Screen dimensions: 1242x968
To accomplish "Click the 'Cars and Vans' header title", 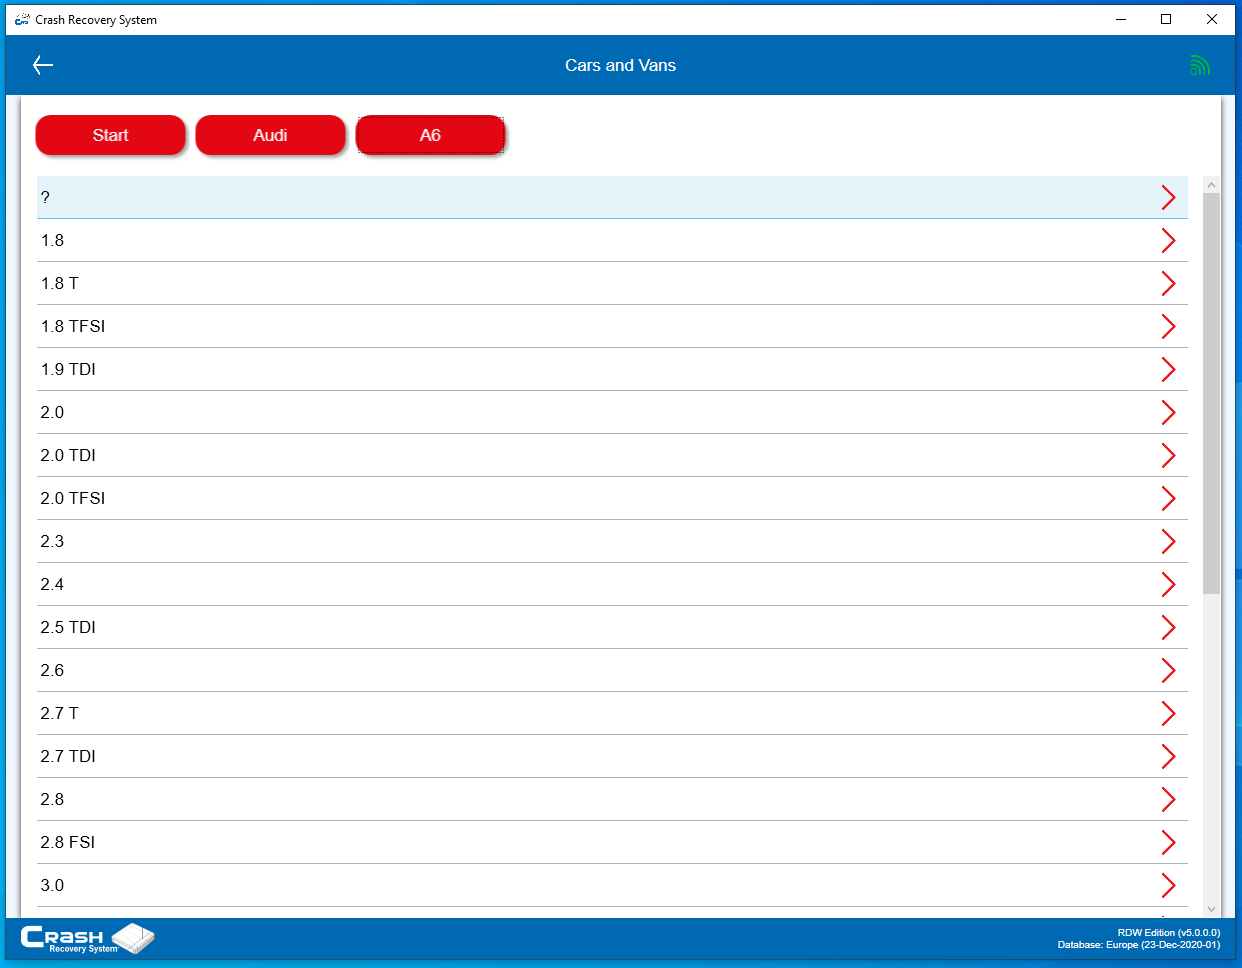I will click(620, 65).
